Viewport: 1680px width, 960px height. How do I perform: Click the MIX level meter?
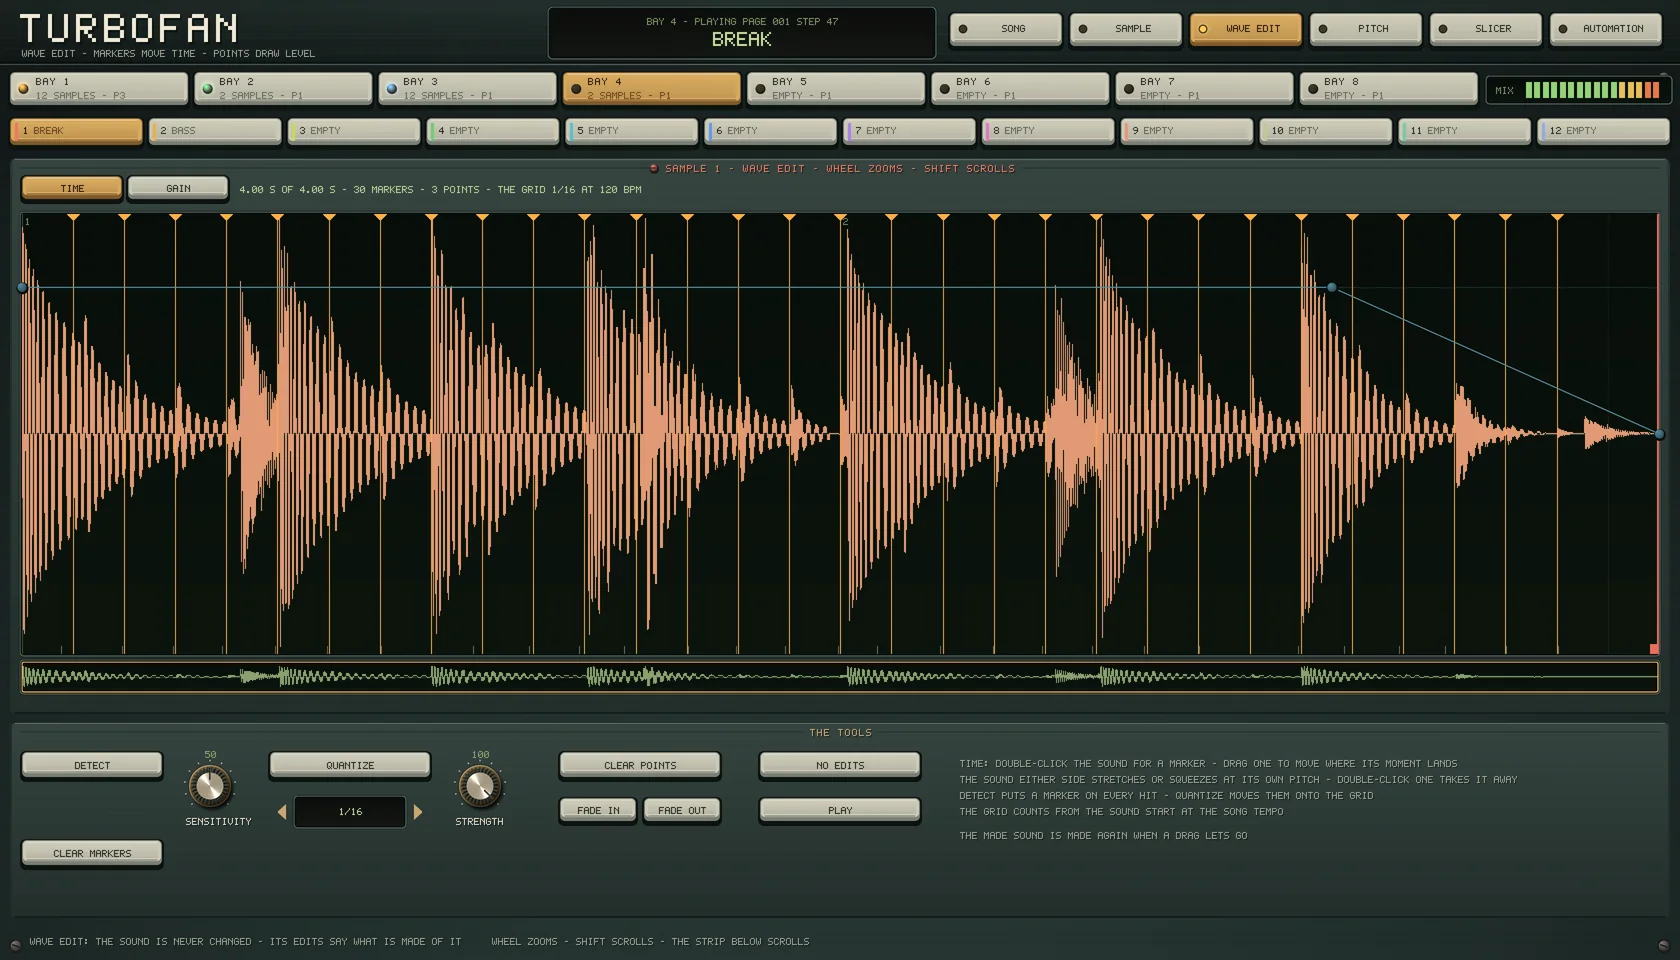1577,90
